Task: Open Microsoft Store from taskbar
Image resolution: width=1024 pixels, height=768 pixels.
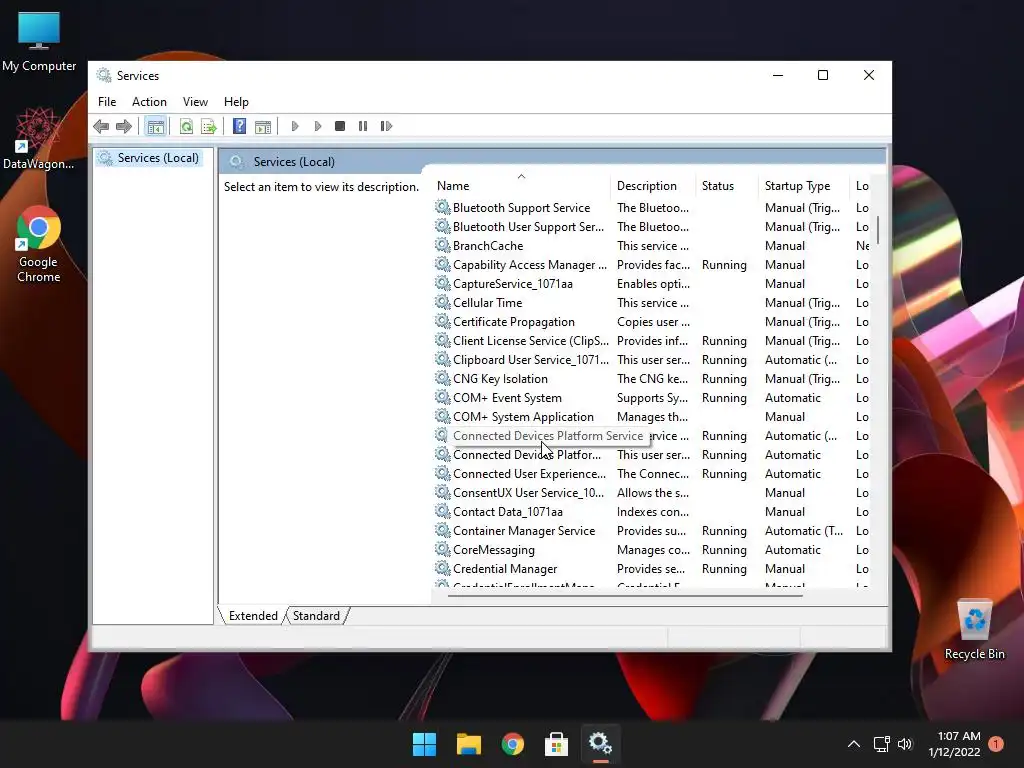Action: tap(556, 744)
